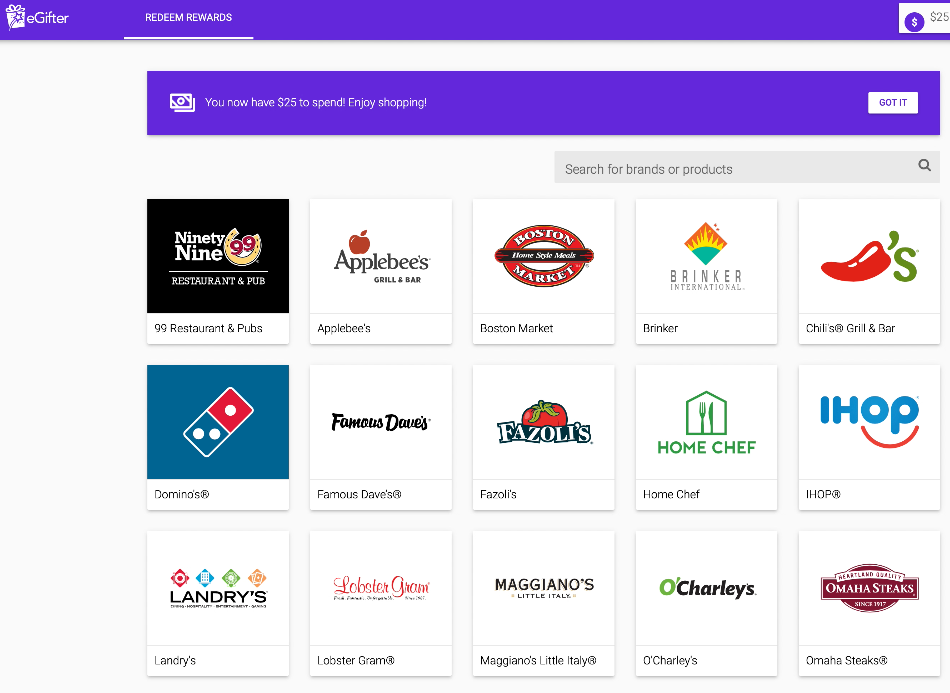Click the 'Lobster Gram®' text label
Image resolution: width=950 pixels, height=693 pixels.
(356, 660)
